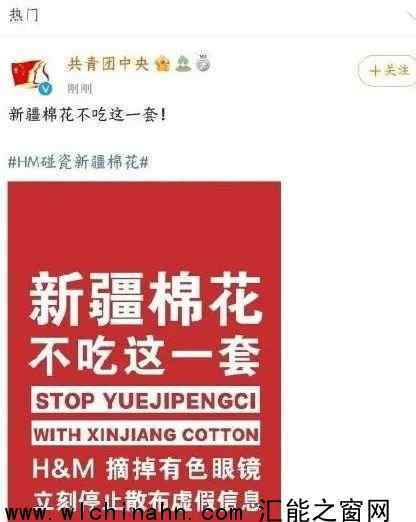Click the plus sign in 关注 button
The image size is (416, 522).
[375, 70]
